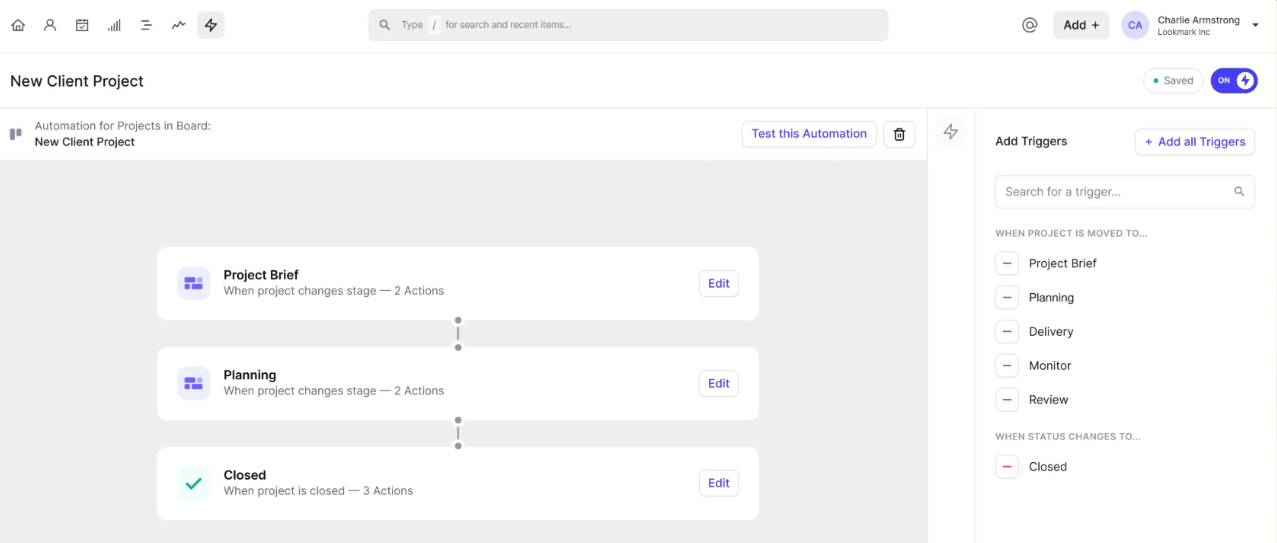
Task: Click the search magnifier in top search bar
Action: (385, 25)
